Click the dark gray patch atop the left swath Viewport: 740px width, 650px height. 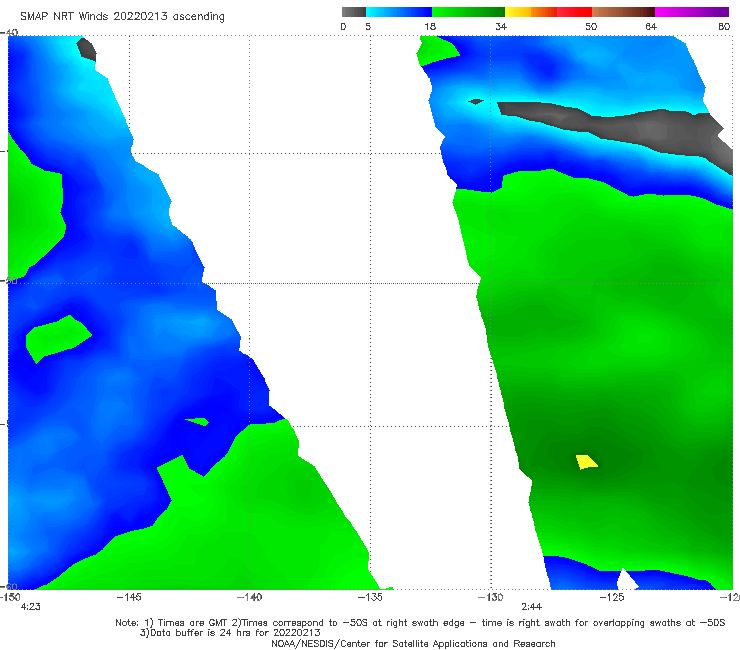(x=87, y=50)
